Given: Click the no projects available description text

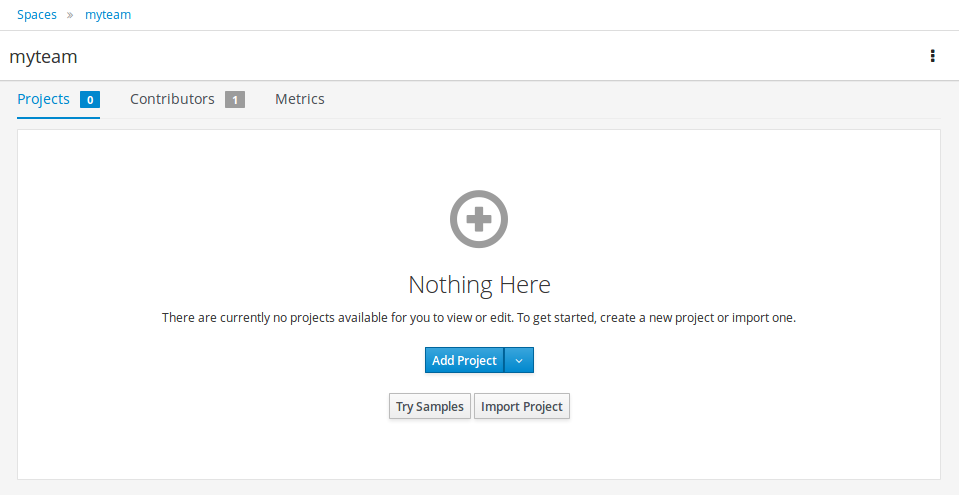Looking at the screenshot, I should (x=479, y=318).
